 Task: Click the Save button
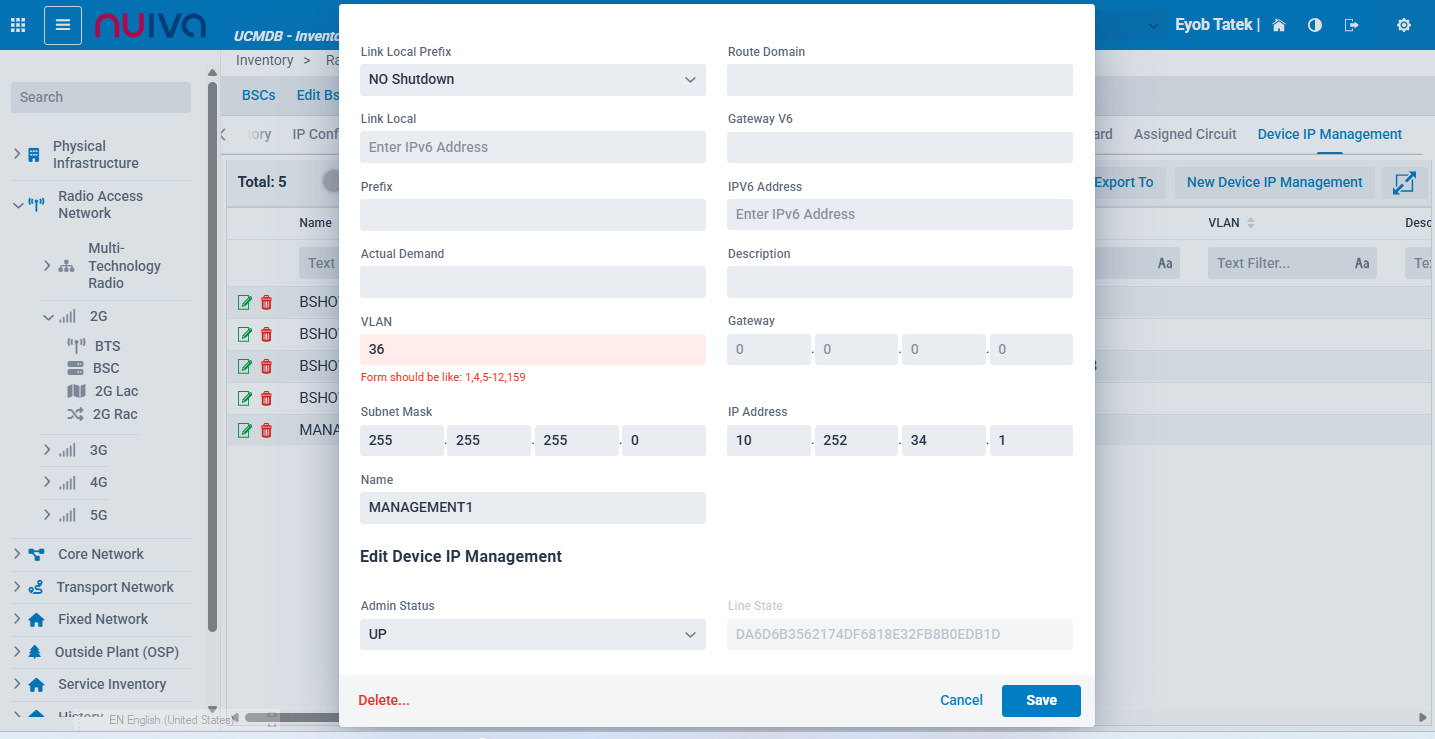pyautogui.click(x=1040, y=701)
